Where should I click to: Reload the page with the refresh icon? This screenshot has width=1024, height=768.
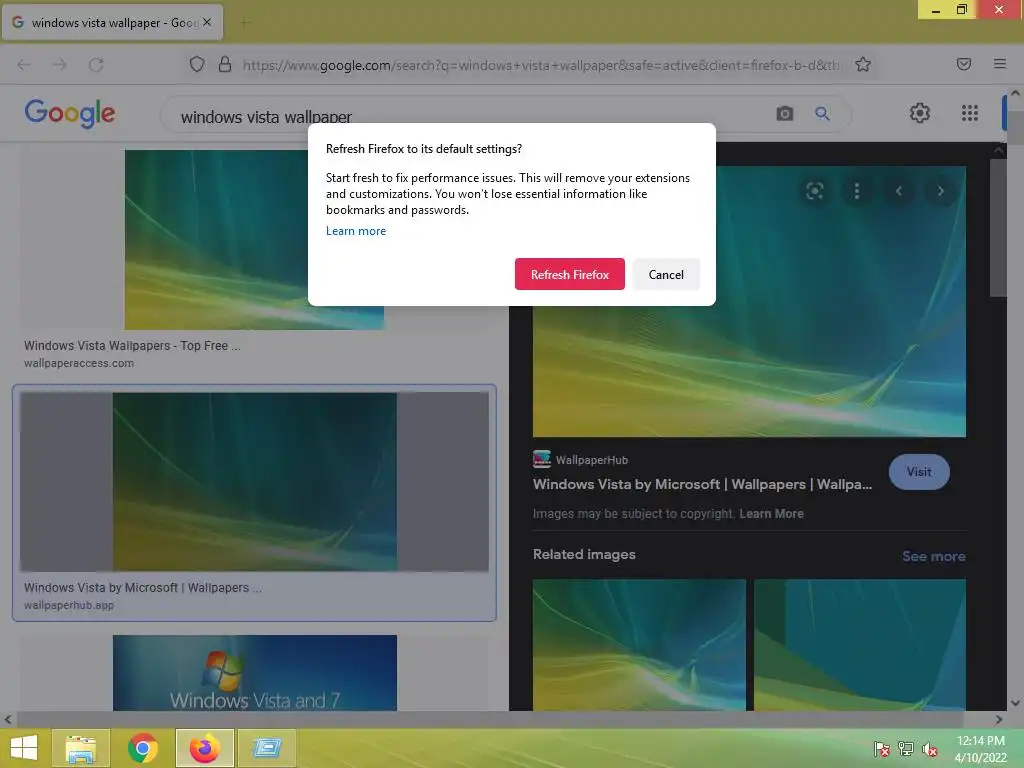coord(96,65)
